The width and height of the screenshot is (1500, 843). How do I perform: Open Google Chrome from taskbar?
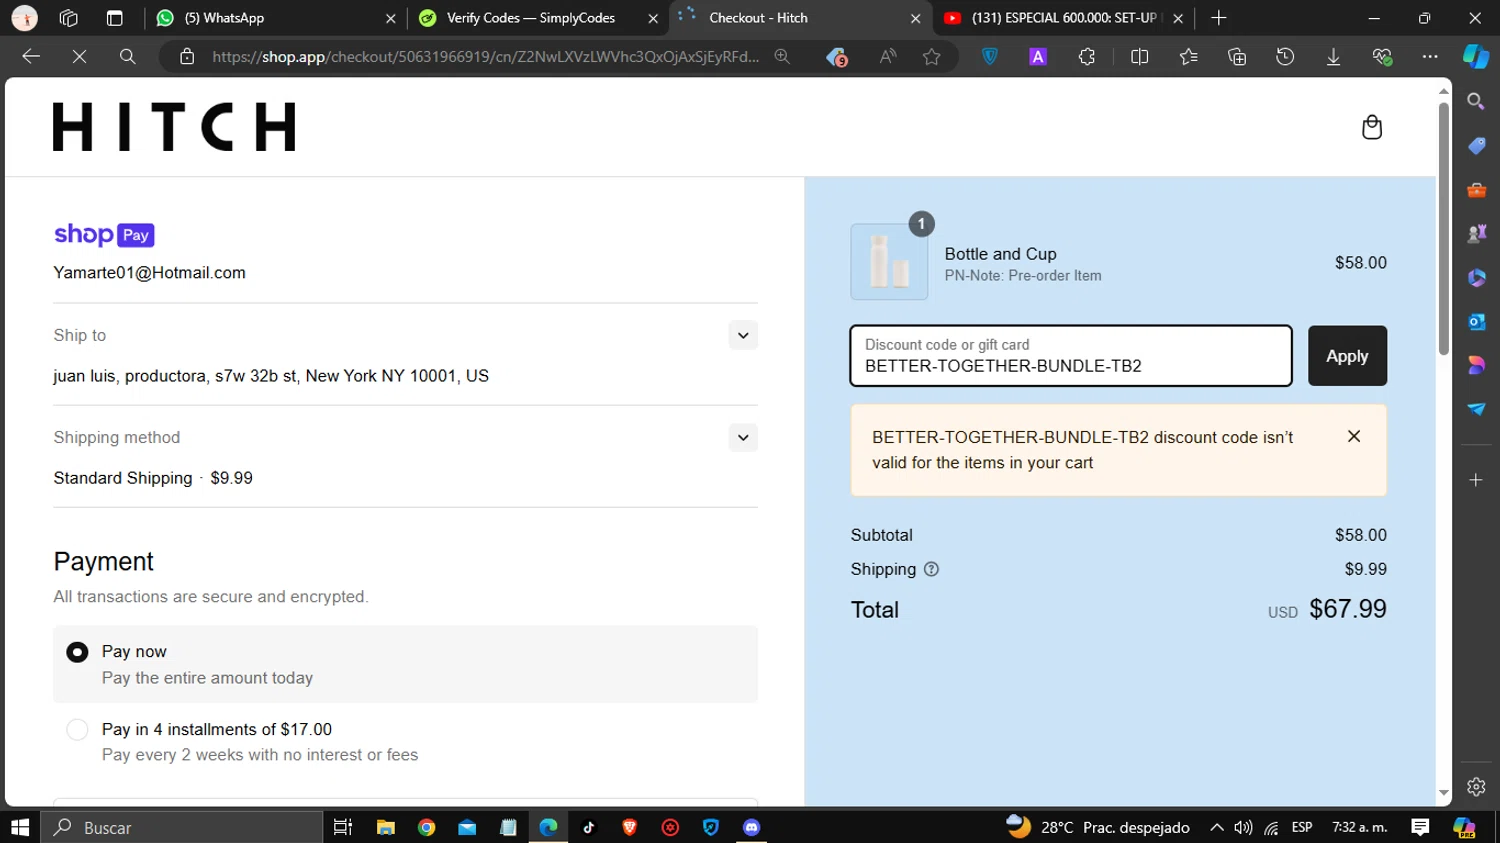426,827
